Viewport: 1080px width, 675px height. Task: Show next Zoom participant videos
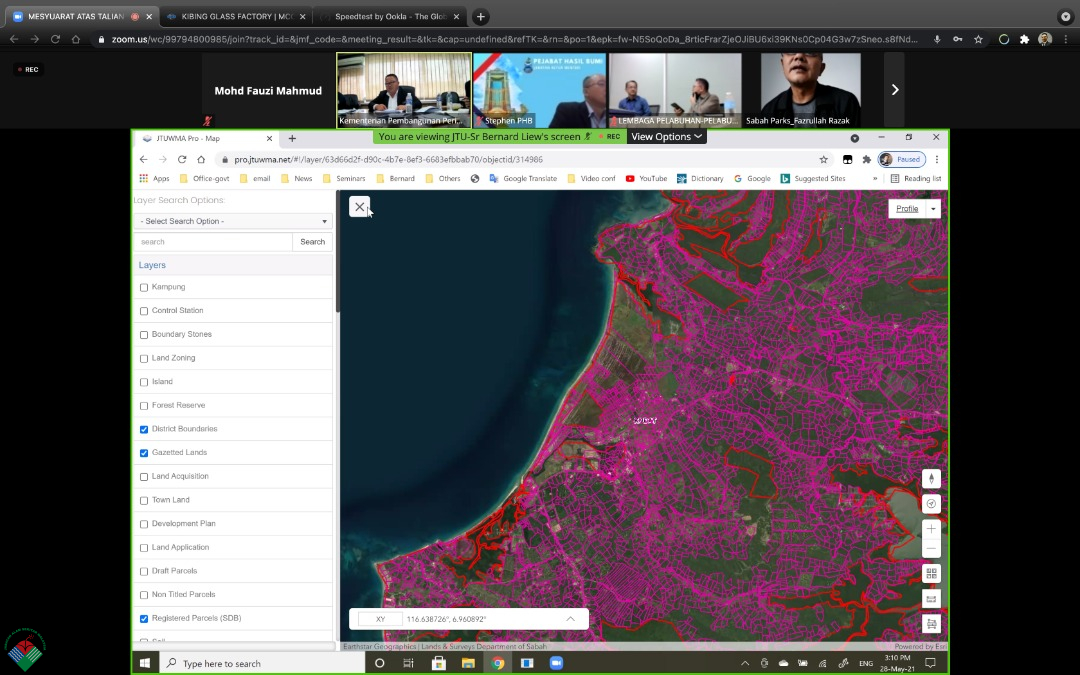[x=894, y=90]
